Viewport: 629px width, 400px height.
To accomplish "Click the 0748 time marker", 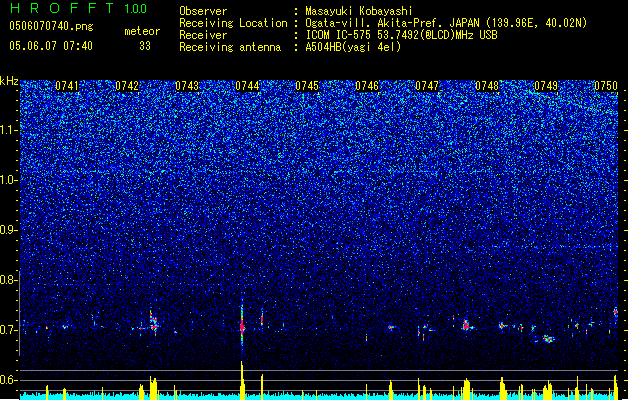I will tap(487, 86).
